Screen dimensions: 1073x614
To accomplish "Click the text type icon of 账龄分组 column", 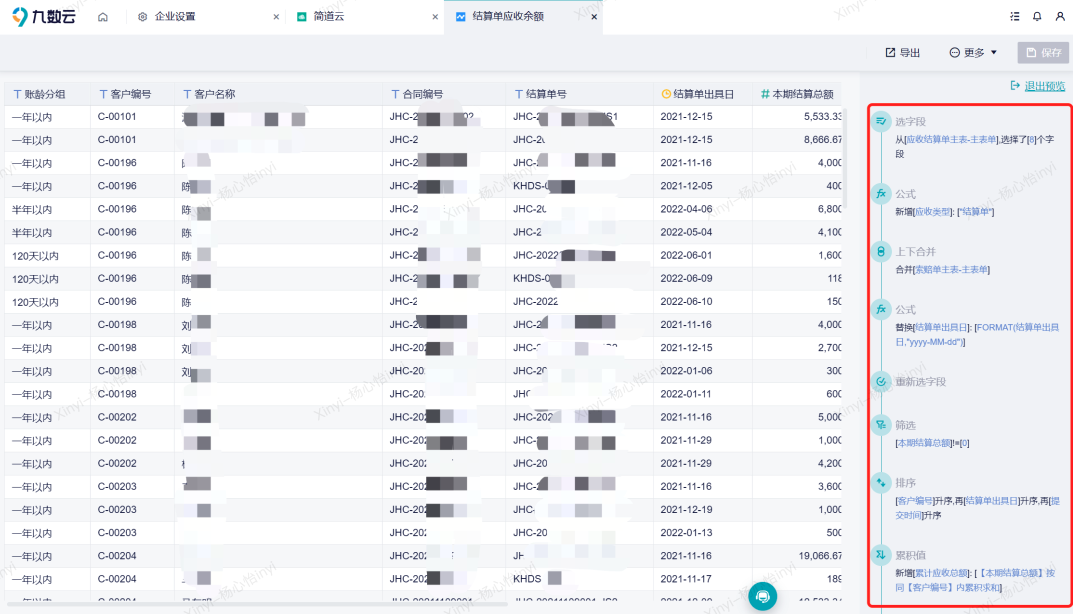I will (17, 94).
